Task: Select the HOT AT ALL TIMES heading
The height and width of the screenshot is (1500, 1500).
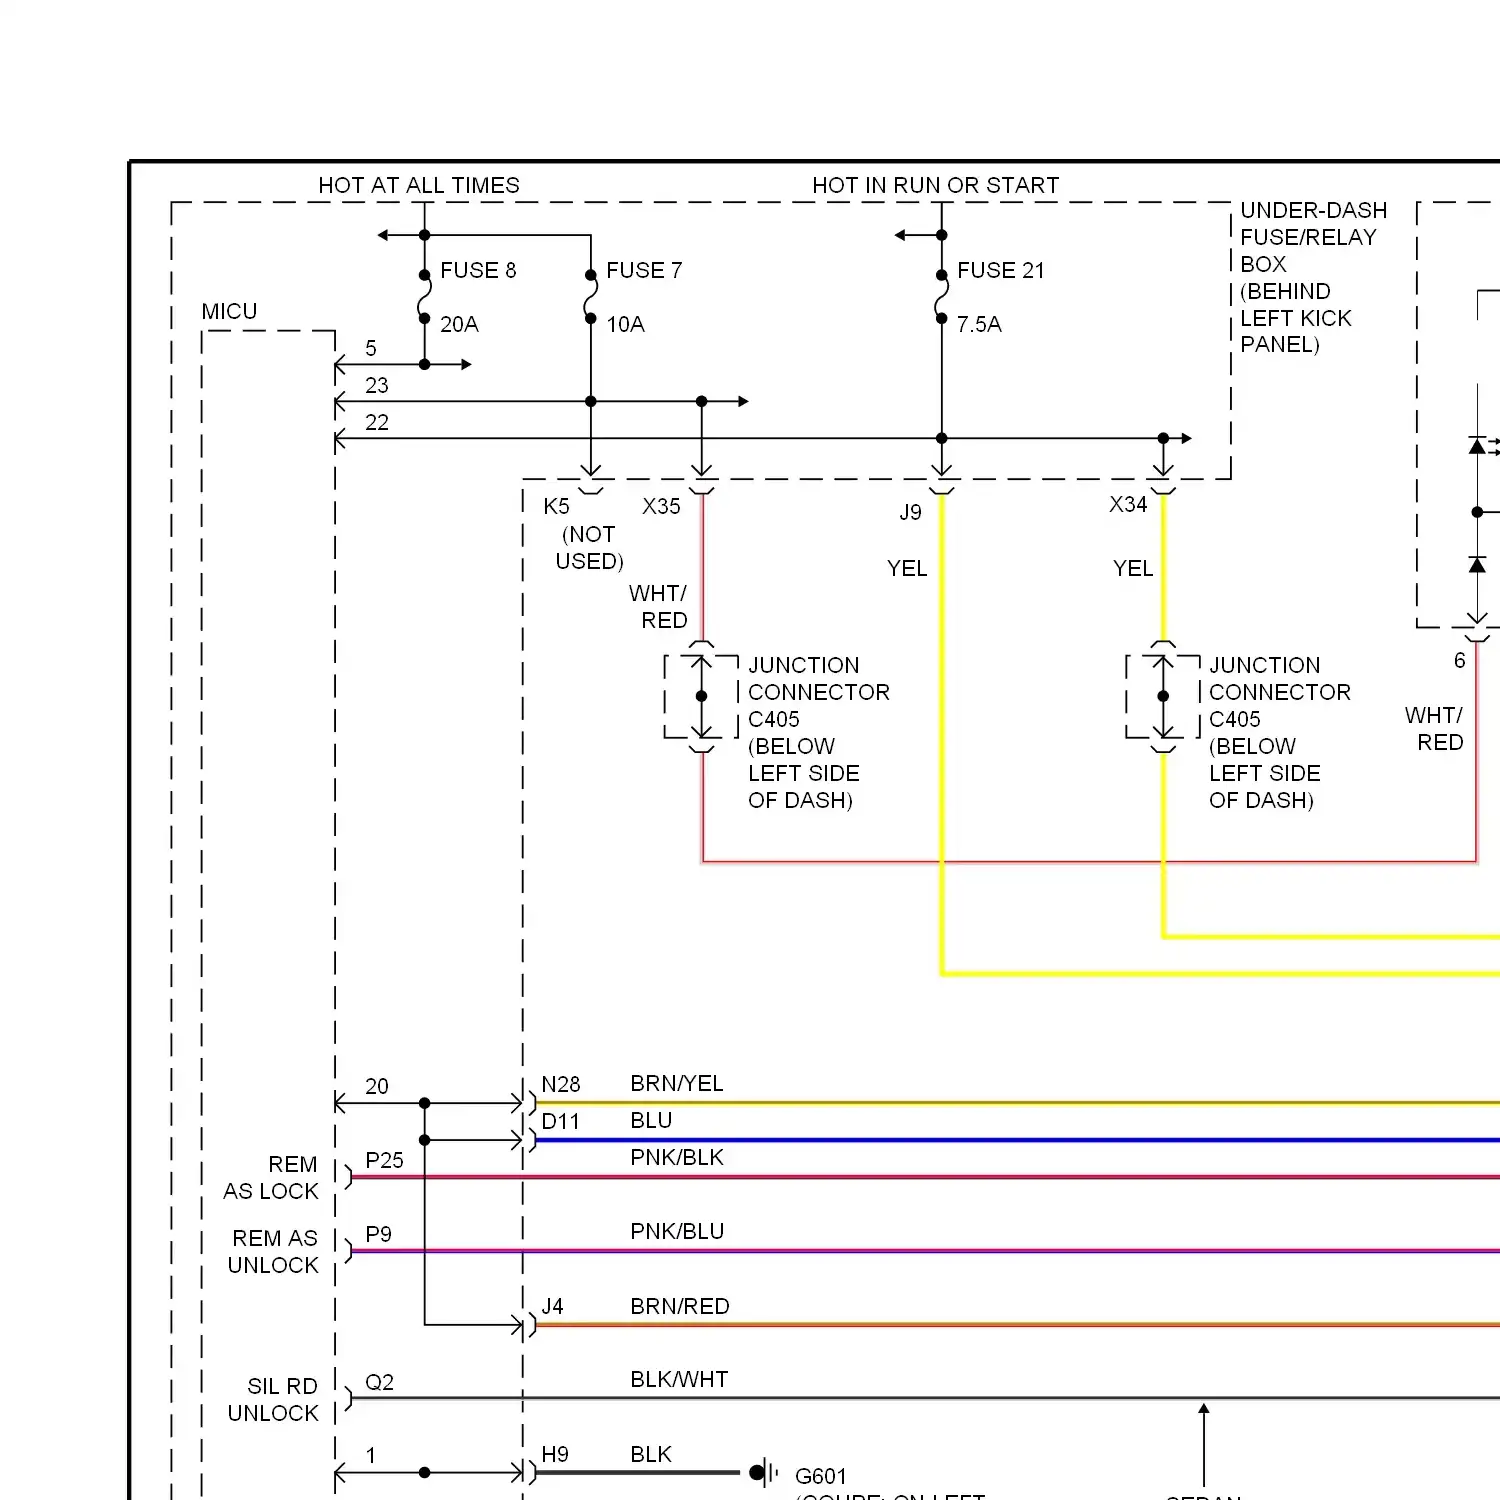Action: coord(419,185)
